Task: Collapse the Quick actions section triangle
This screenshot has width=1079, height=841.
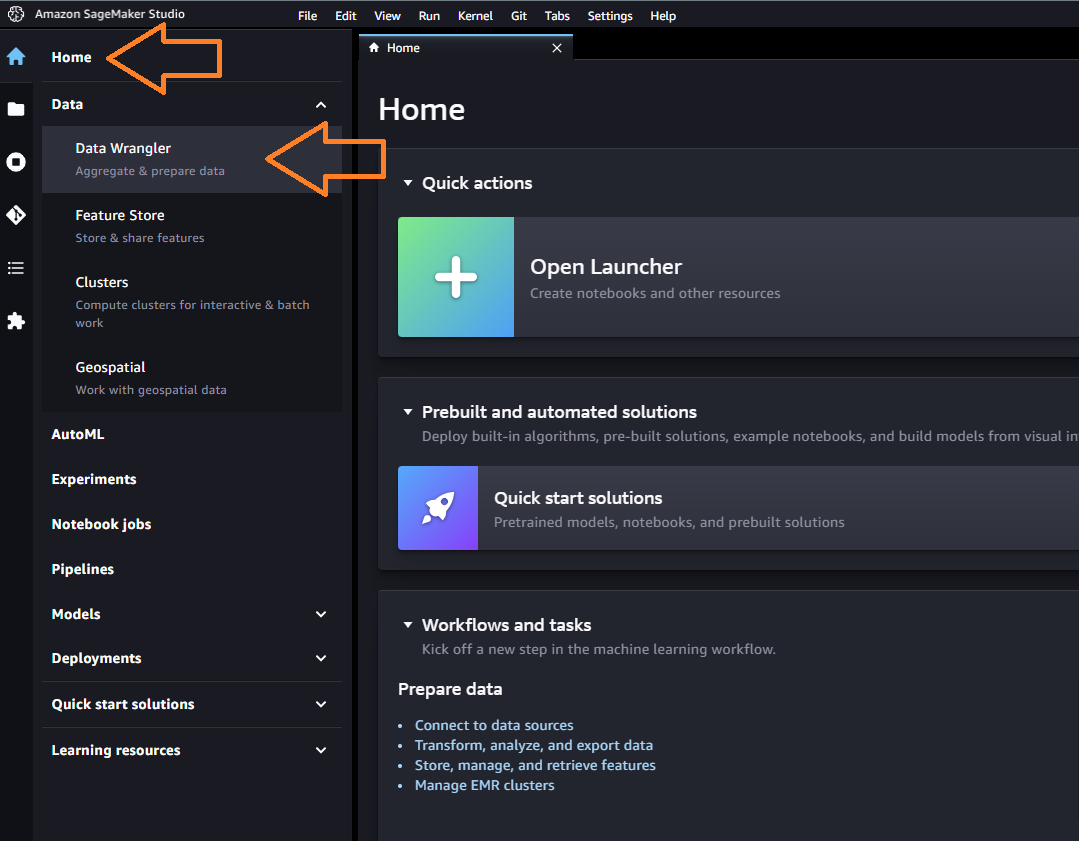Action: (408, 183)
